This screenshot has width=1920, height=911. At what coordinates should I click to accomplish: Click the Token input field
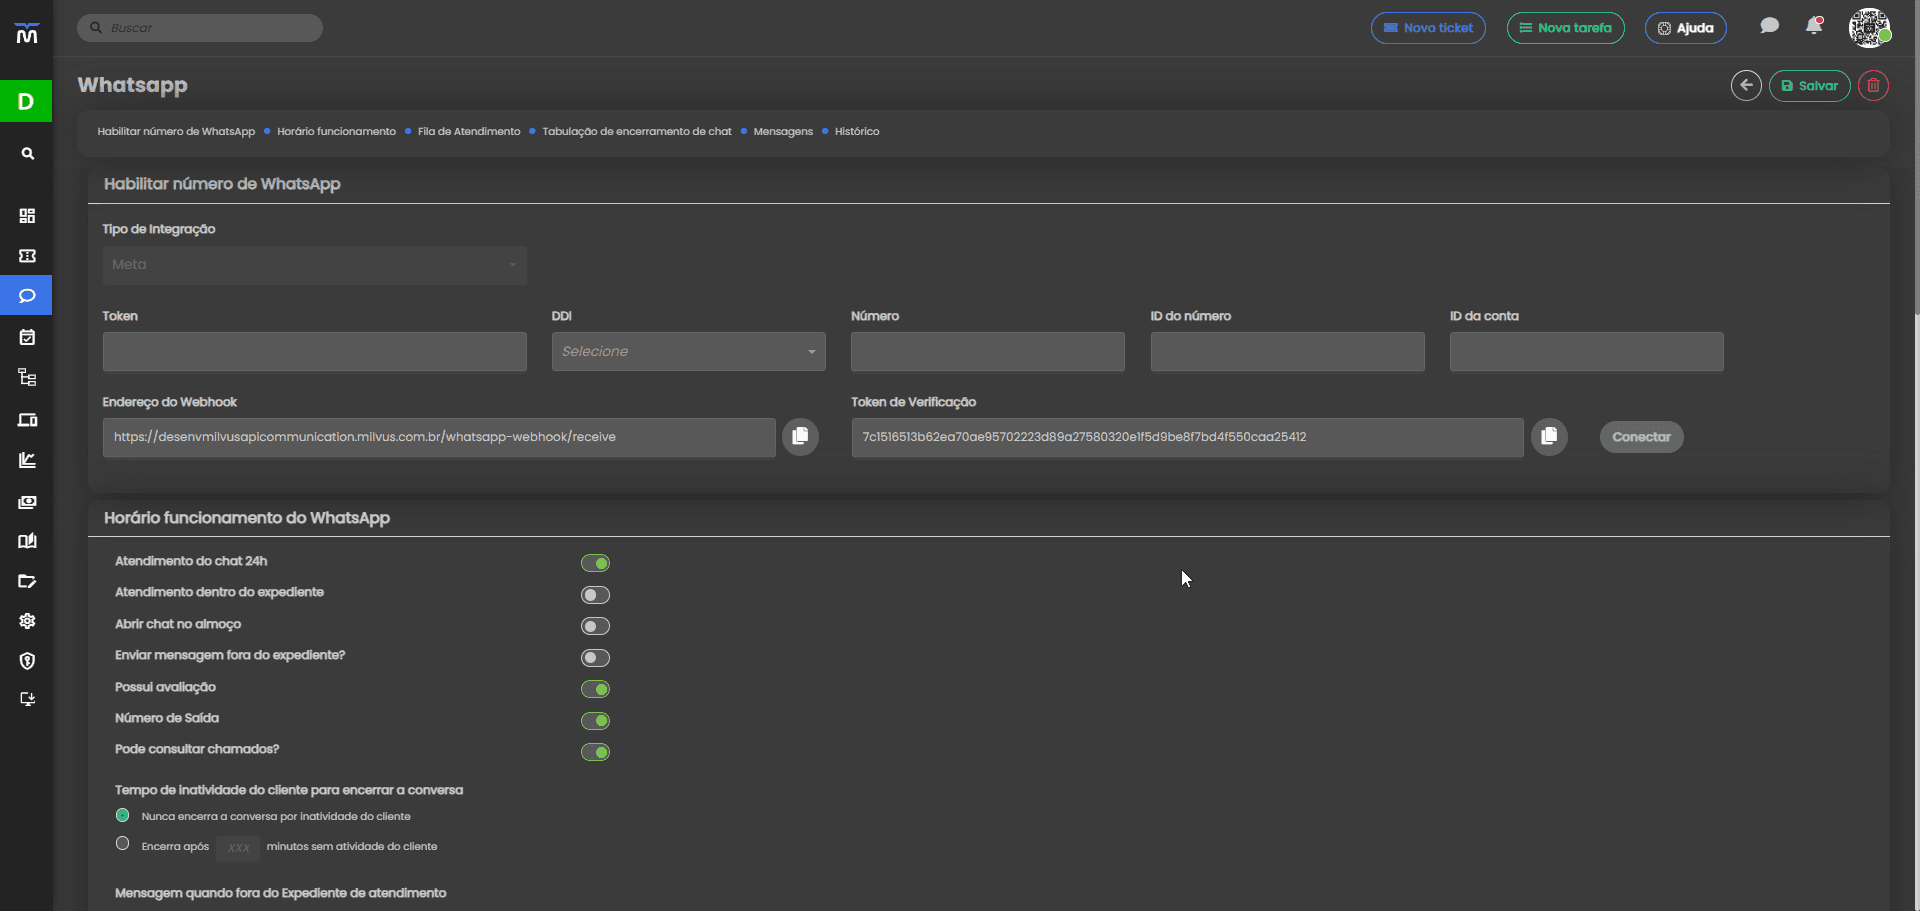coord(314,352)
